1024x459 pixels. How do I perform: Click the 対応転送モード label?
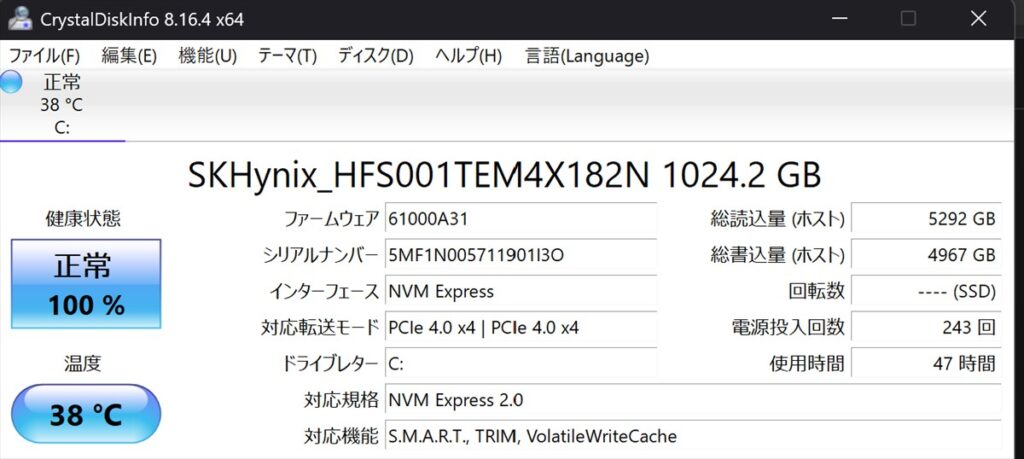point(320,327)
